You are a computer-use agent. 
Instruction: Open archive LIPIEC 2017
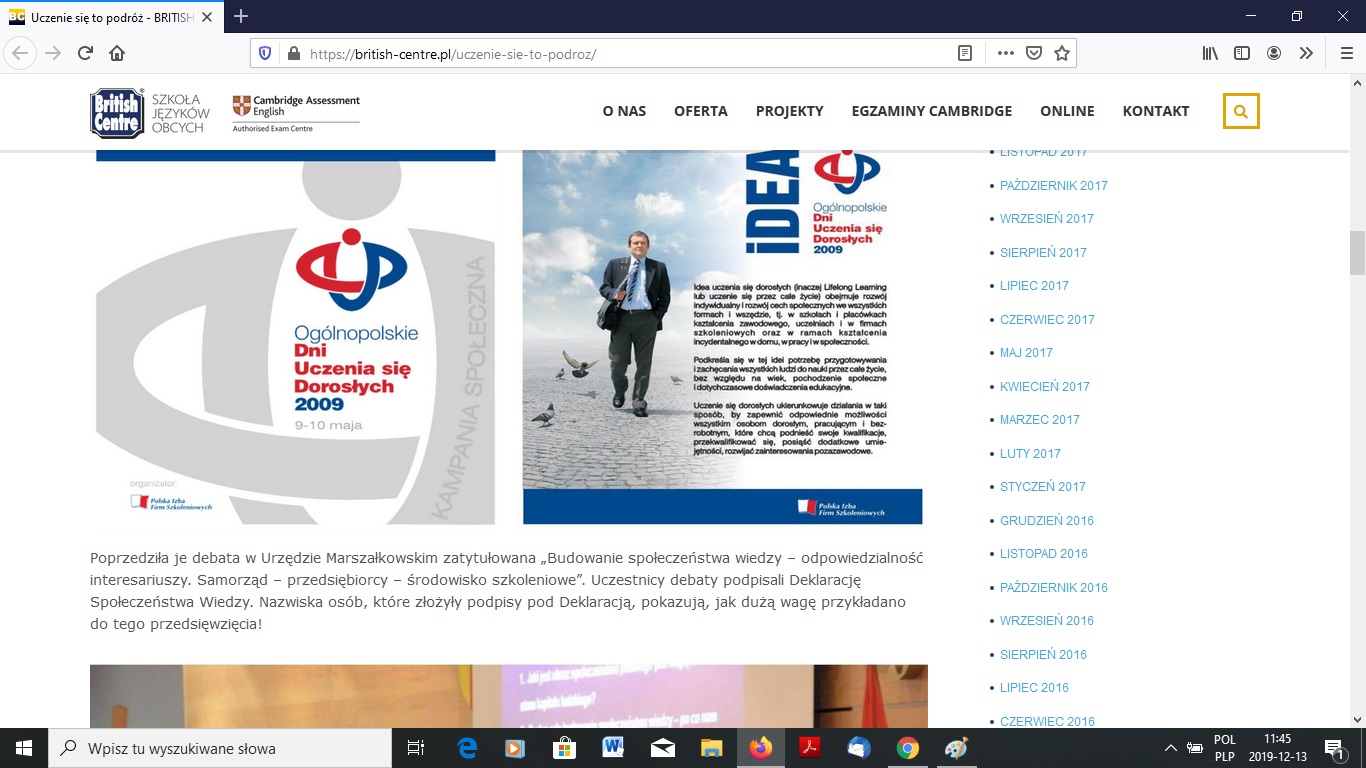[1034, 286]
